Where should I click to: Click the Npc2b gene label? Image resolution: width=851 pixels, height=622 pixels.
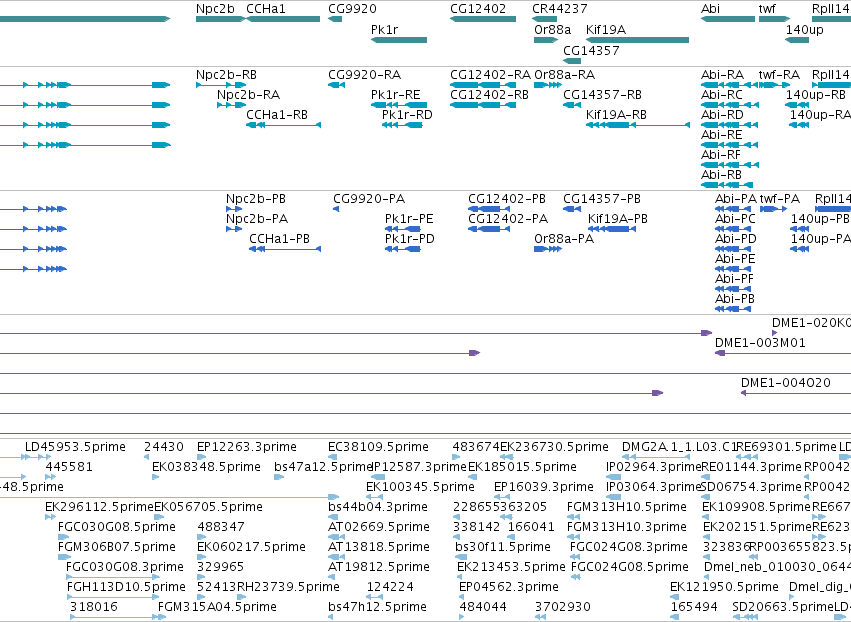click(215, 9)
